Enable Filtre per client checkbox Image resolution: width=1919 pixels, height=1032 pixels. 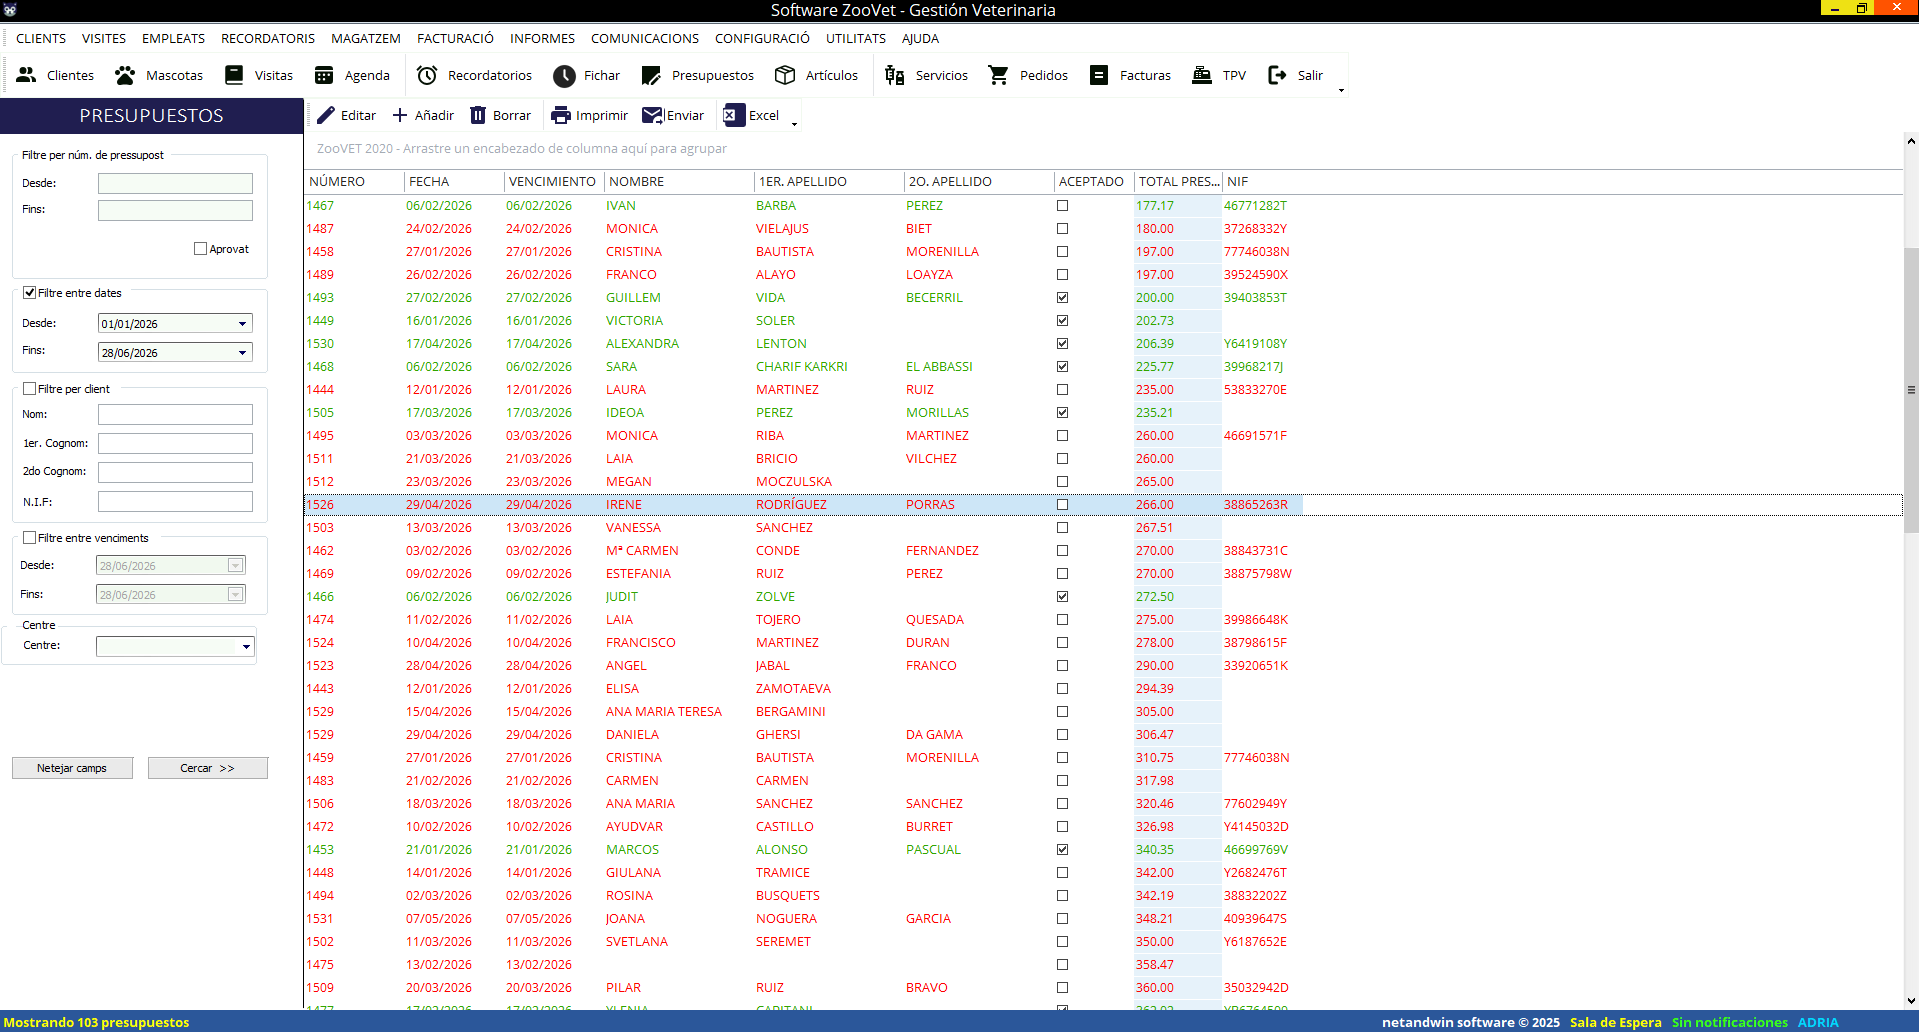pos(30,389)
